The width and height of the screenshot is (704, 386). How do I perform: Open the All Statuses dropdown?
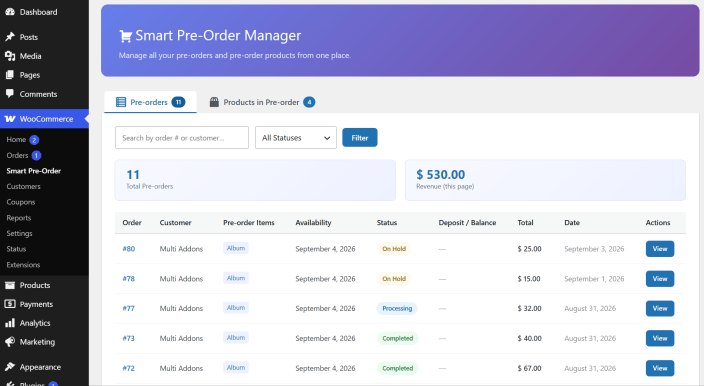tap(296, 138)
